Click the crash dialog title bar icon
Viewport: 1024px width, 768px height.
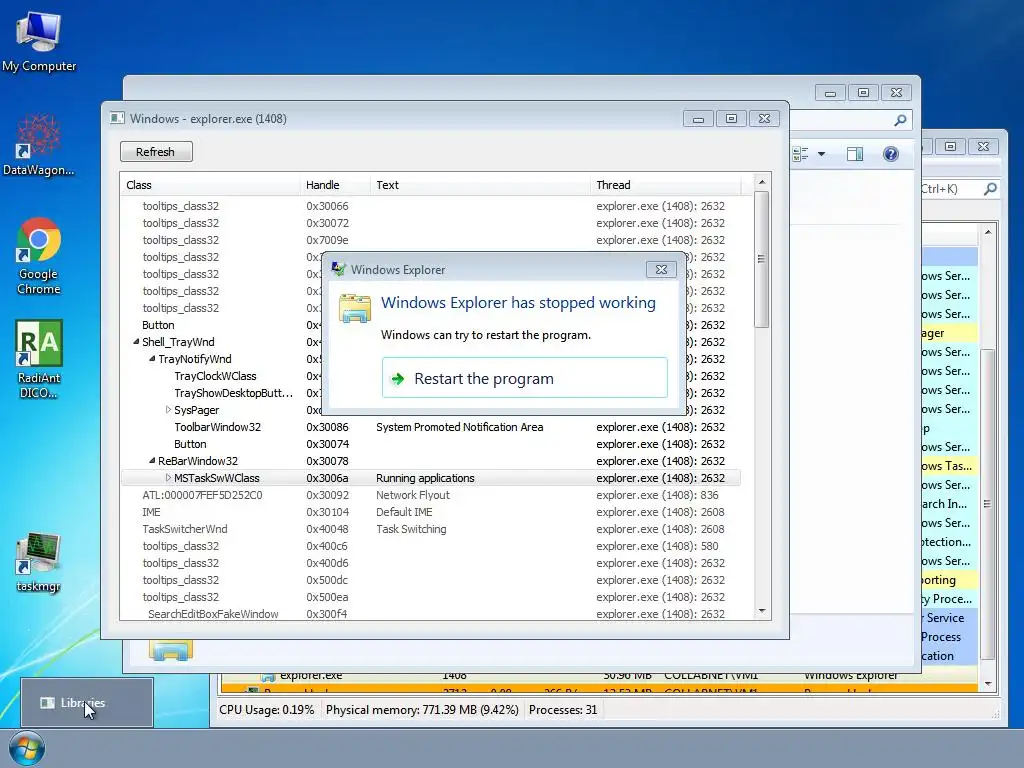pos(338,269)
